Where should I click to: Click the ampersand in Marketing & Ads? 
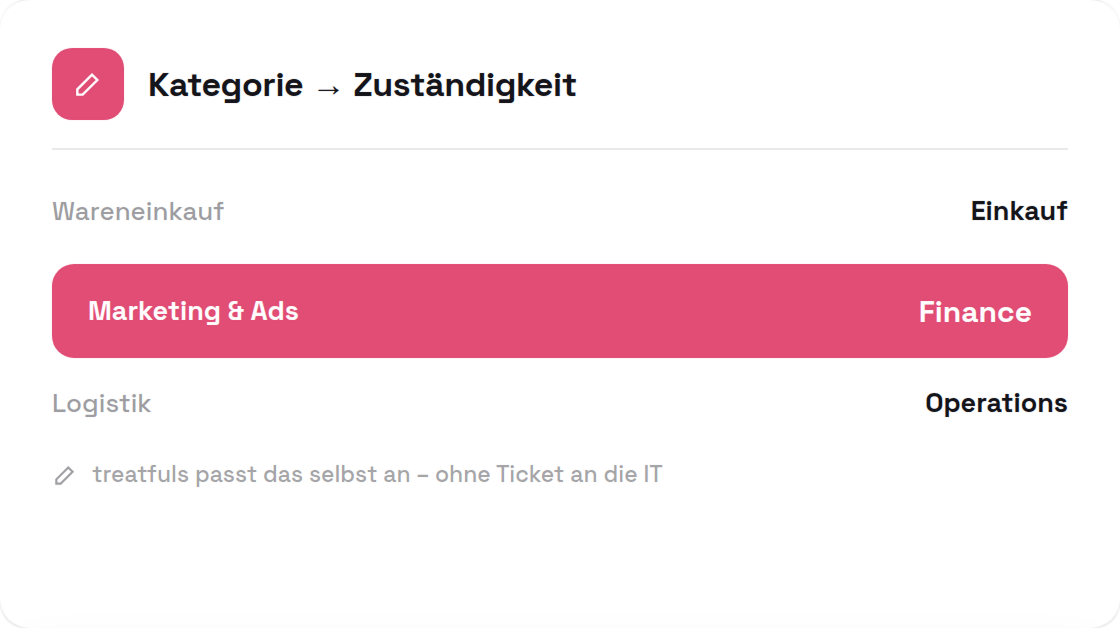(236, 311)
